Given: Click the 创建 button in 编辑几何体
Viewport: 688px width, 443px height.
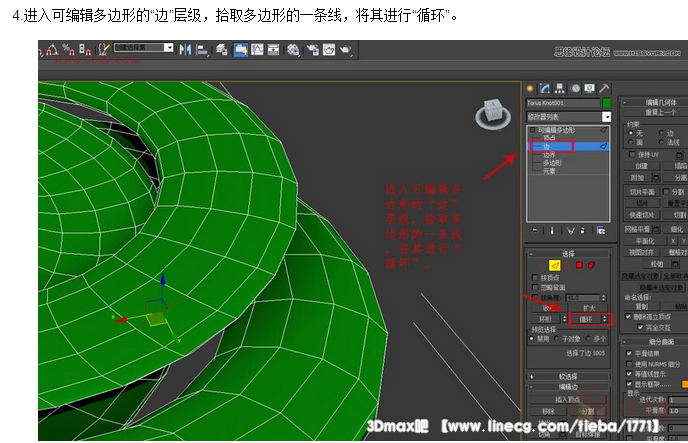Looking at the screenshot, I should (642, 166).
